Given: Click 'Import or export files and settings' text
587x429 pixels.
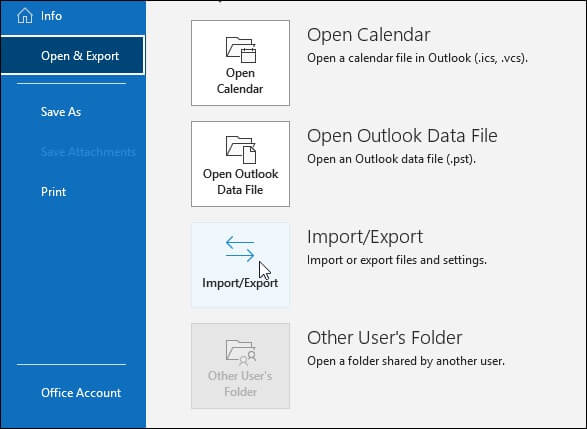Looking at the screenshot, I should tap(397, 260).
